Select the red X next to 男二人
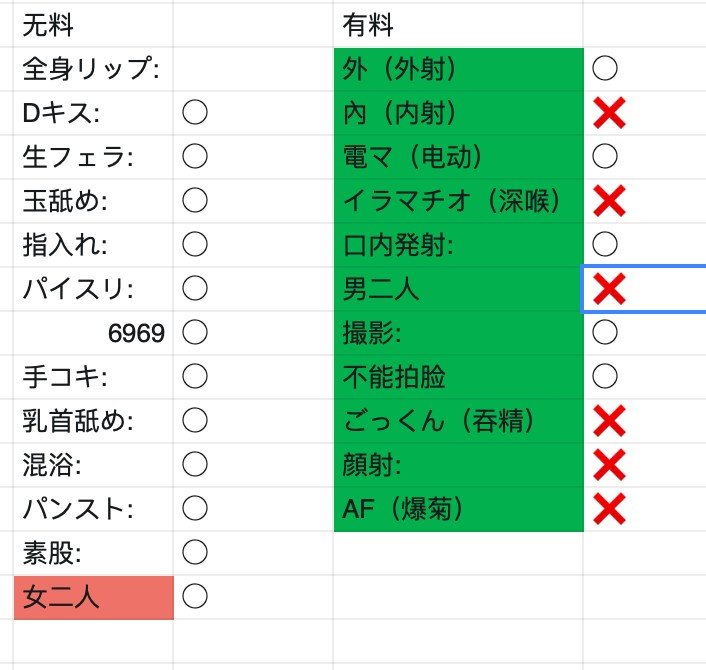This screenshot has width=706, height=670. tap(609, 290)
